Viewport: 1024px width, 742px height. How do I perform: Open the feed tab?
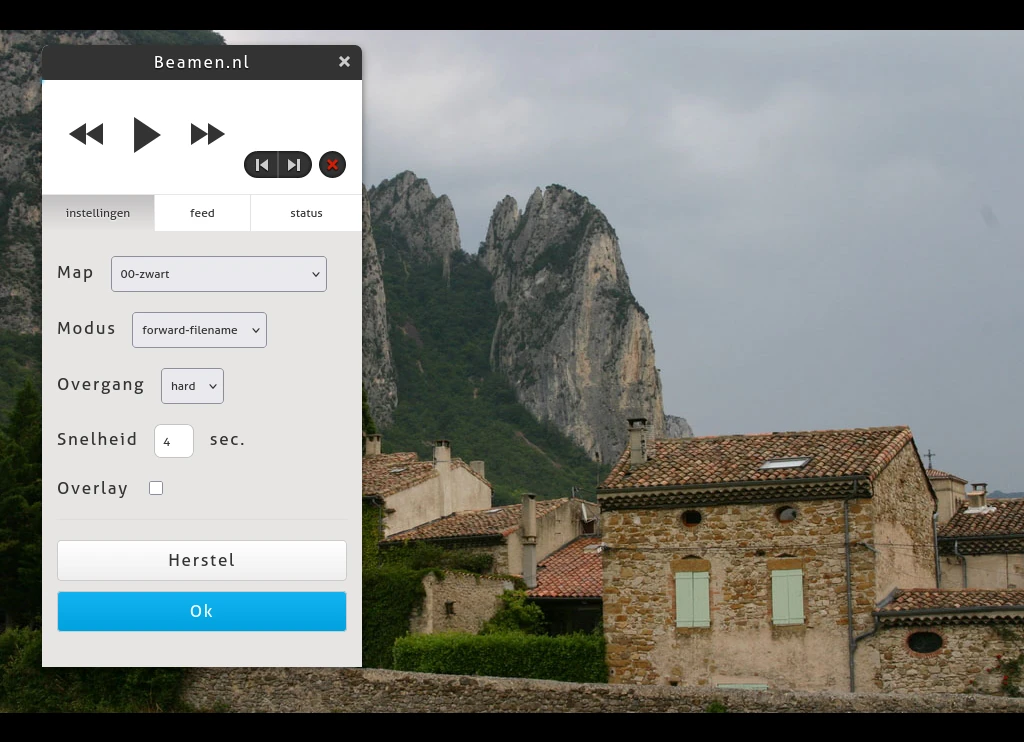[202, 213]
